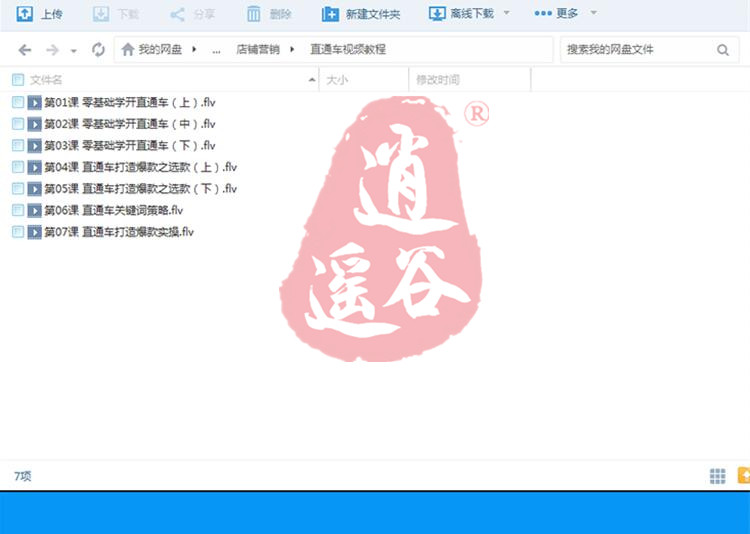The height and width of the screenshot is (534, 750).
Task: Expand the arrow after 我的网盘
Action: coord(194,49)
